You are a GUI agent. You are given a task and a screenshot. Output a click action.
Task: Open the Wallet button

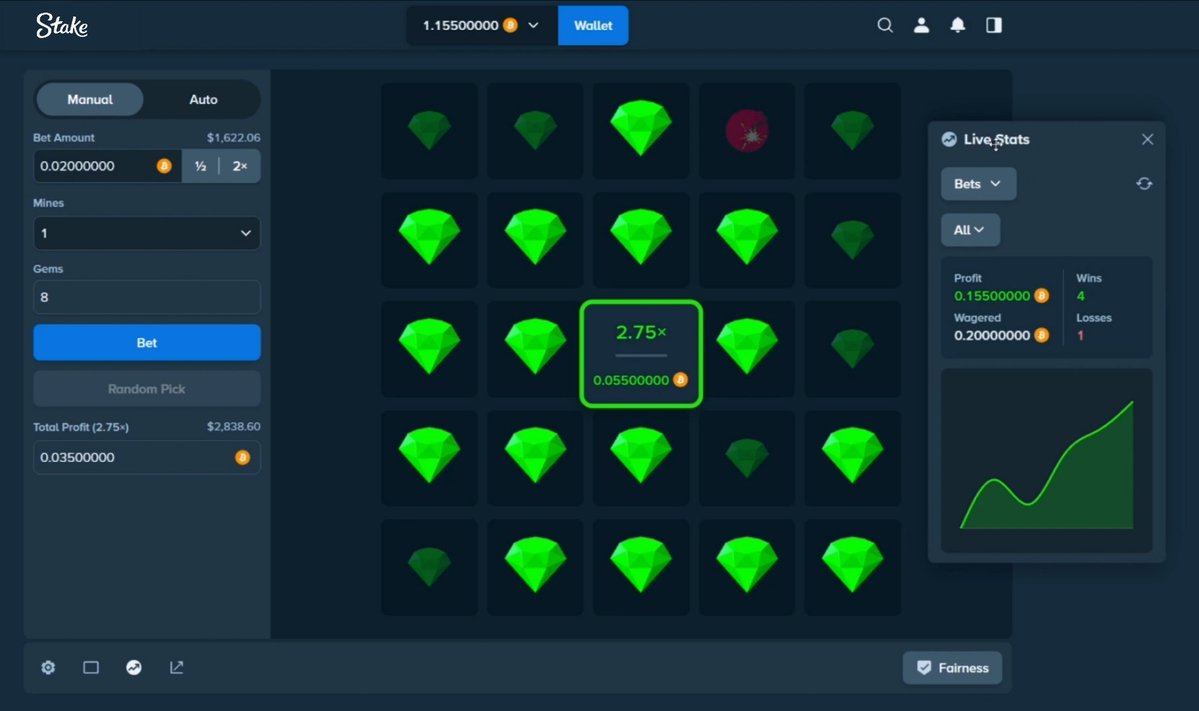593,25
